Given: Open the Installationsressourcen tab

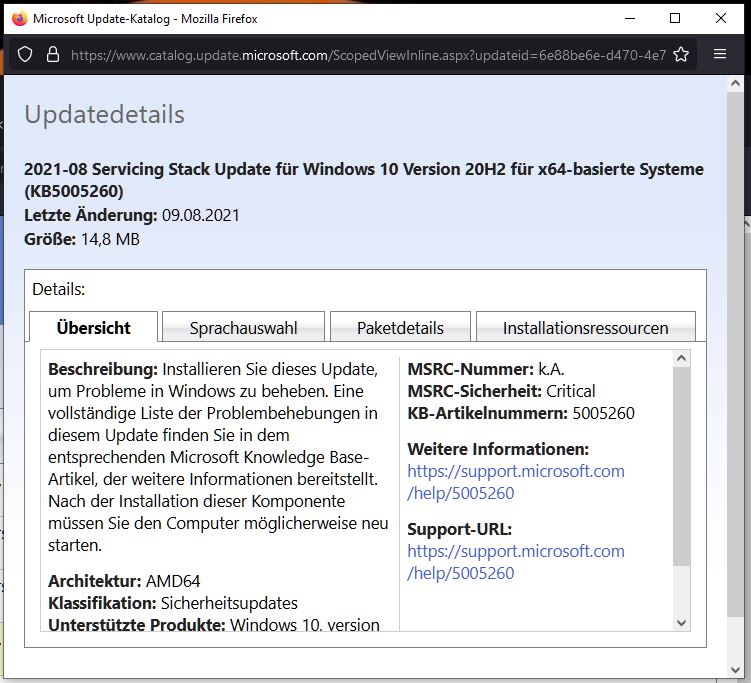Looking at the screenshot, I should tap(585, 328).
